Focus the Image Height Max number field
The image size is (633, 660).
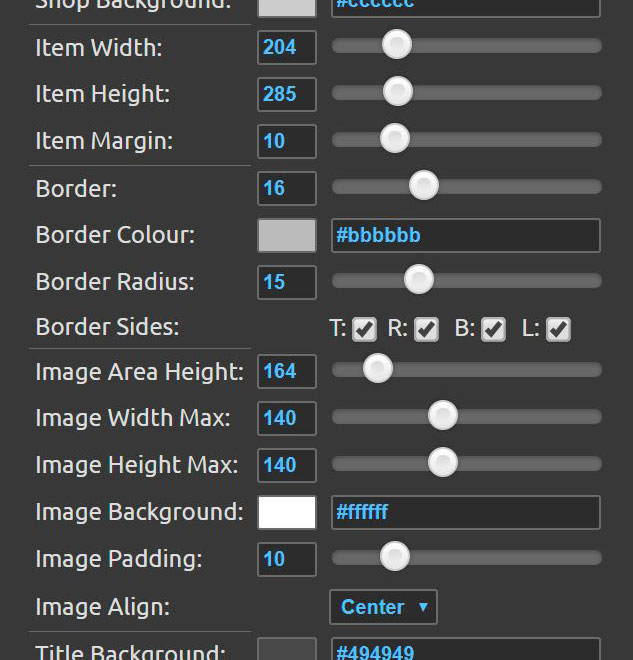click(287, 465)
